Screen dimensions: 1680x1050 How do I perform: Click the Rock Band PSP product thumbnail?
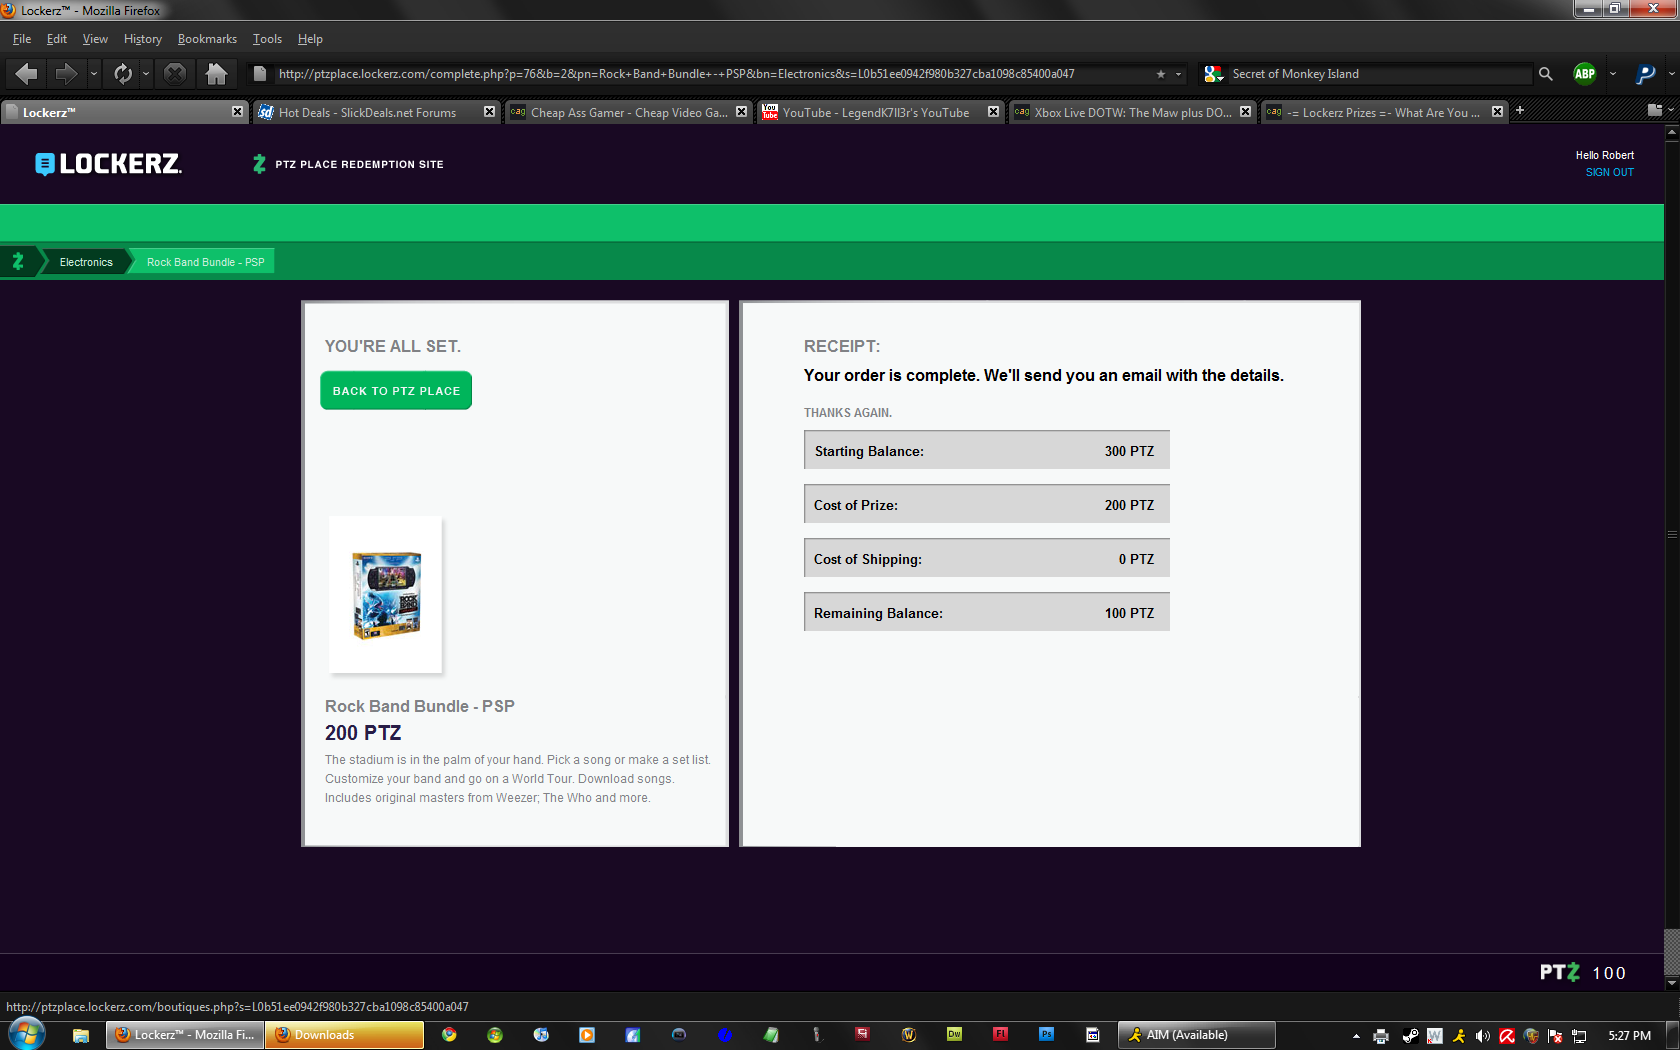coord(385,594)
